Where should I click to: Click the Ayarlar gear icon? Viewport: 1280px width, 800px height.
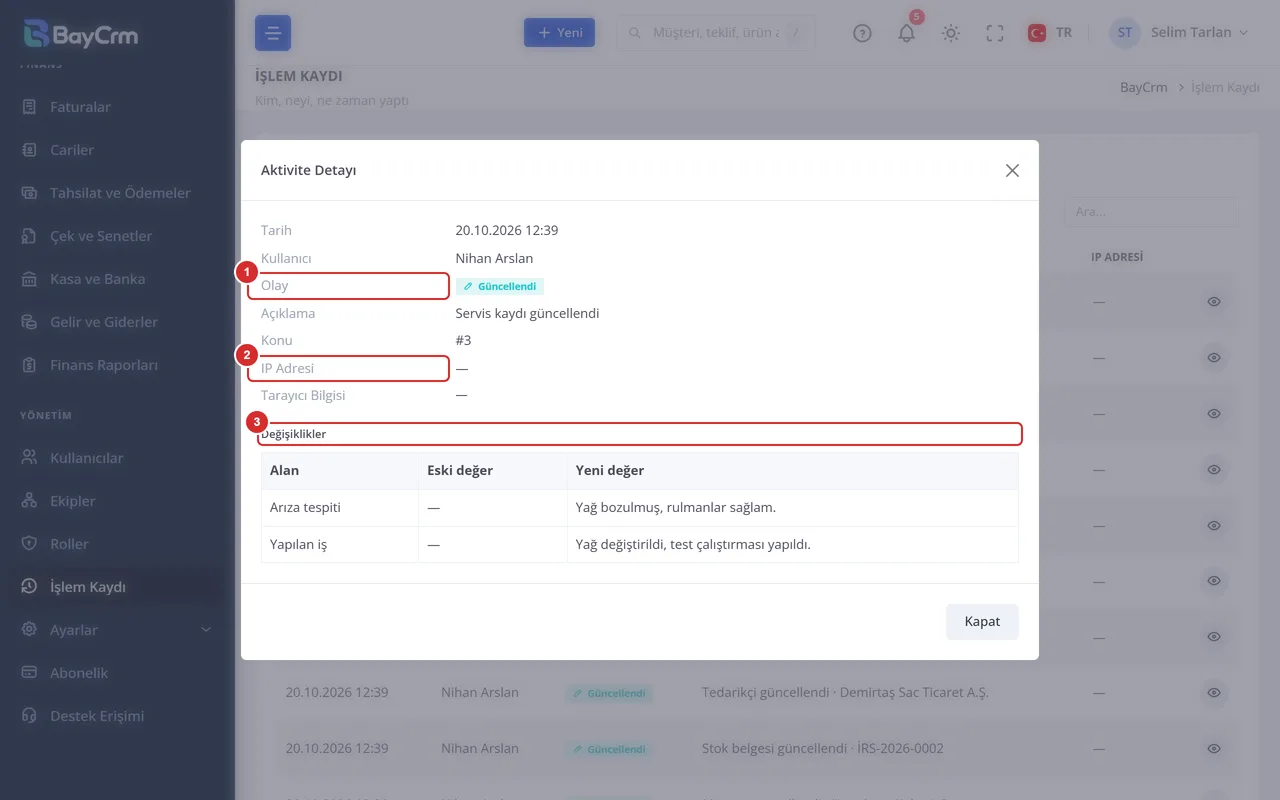[30, 630]
